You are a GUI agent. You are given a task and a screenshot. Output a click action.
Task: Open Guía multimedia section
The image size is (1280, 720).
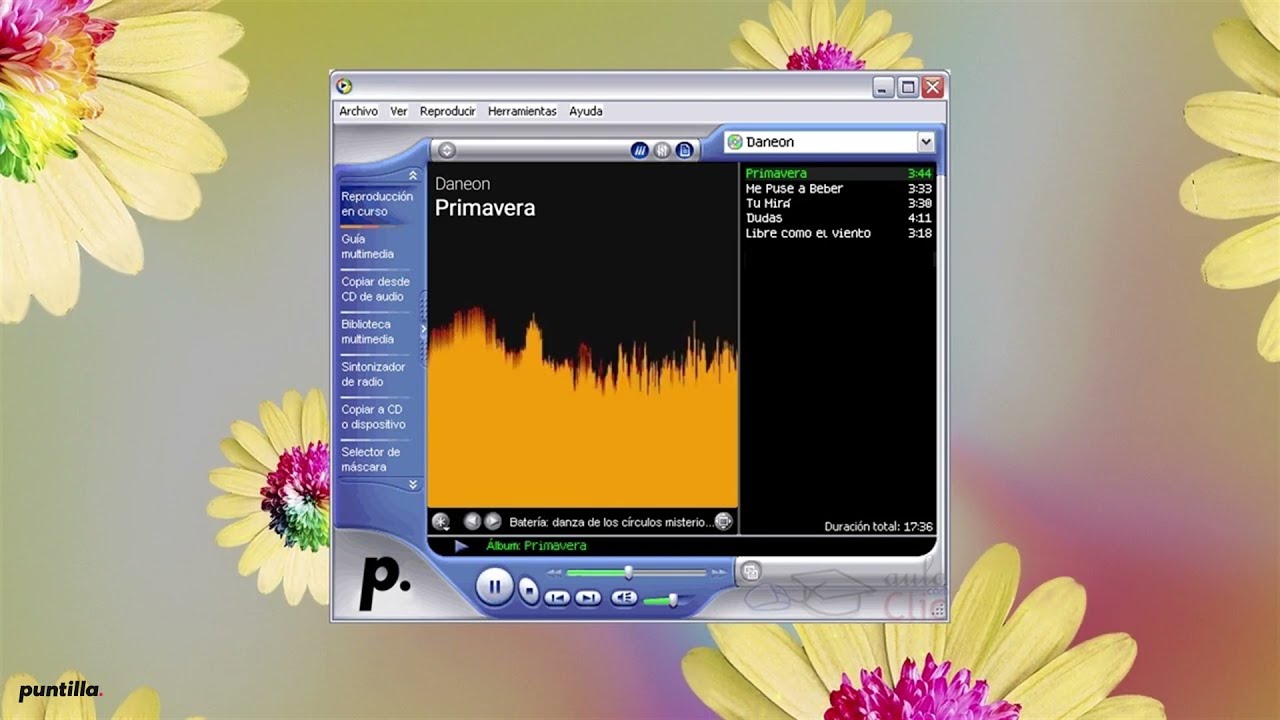click(x=368, y=247)
